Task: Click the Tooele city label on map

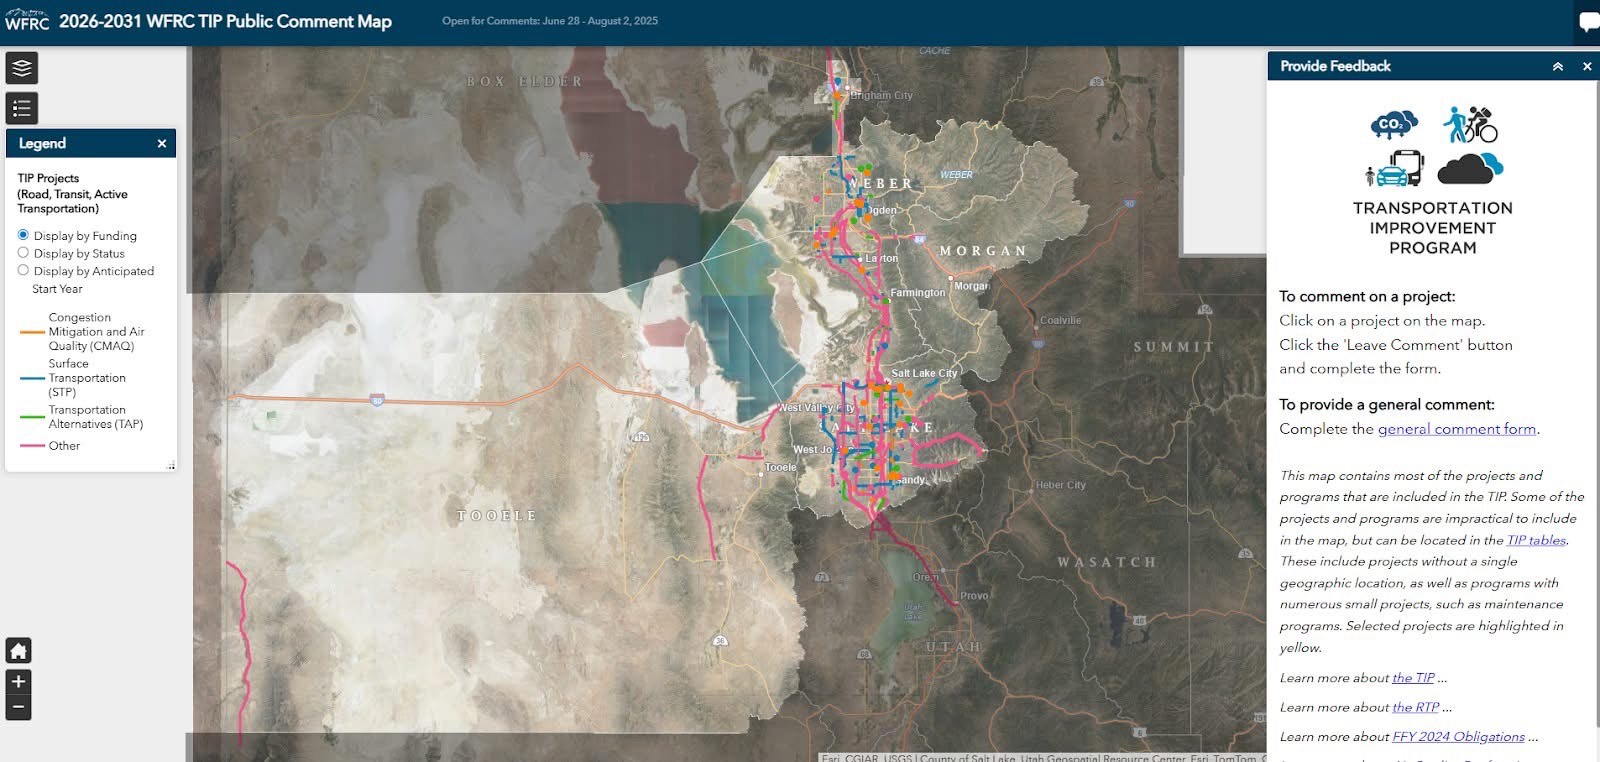Action: [781, 467]
